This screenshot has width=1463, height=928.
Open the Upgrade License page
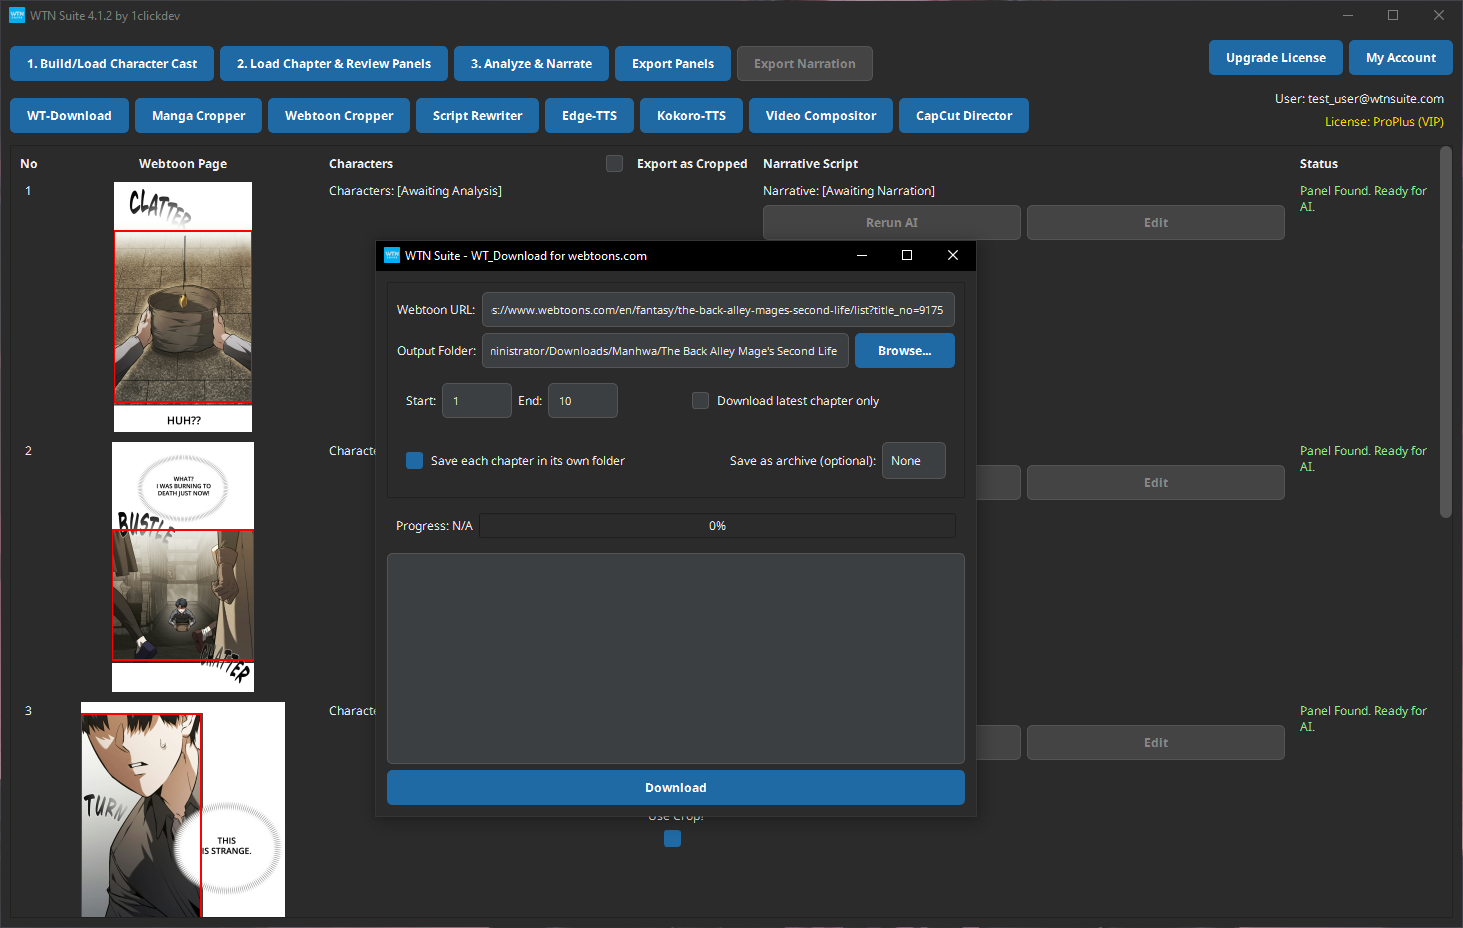click(1275, 57)
